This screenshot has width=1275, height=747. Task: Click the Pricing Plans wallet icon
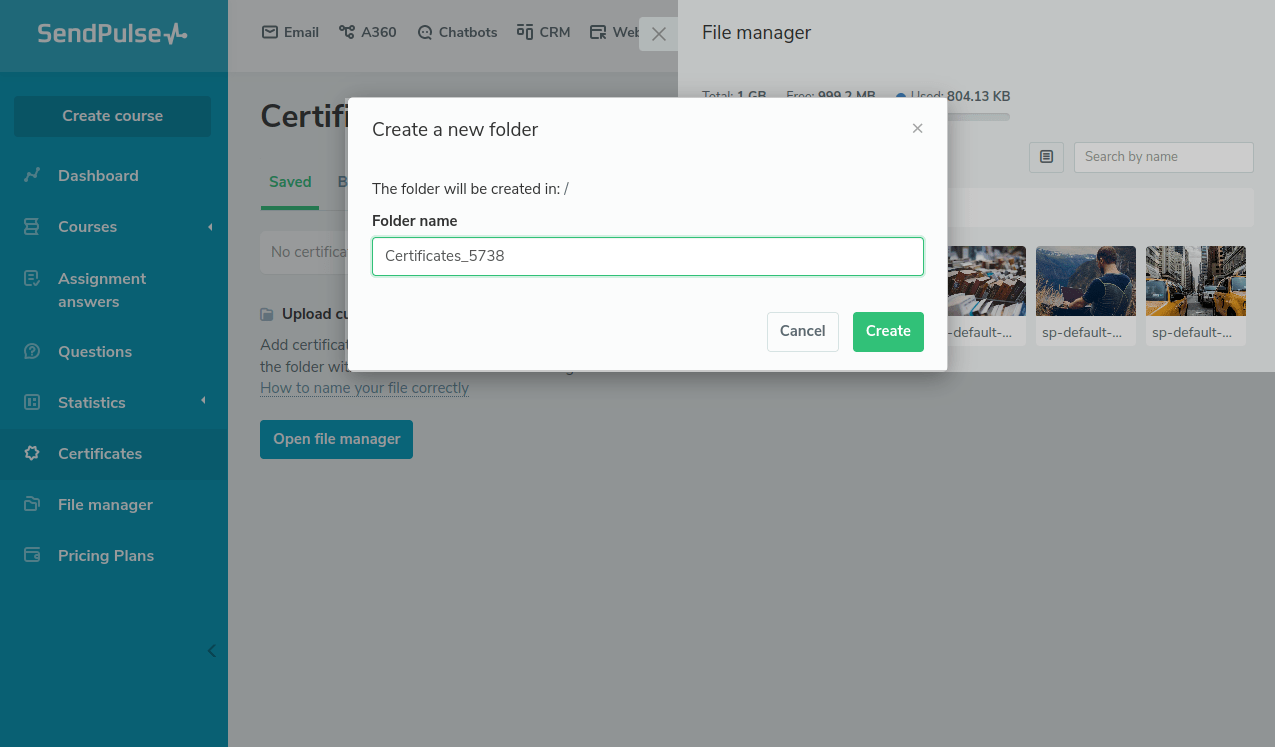32,555
